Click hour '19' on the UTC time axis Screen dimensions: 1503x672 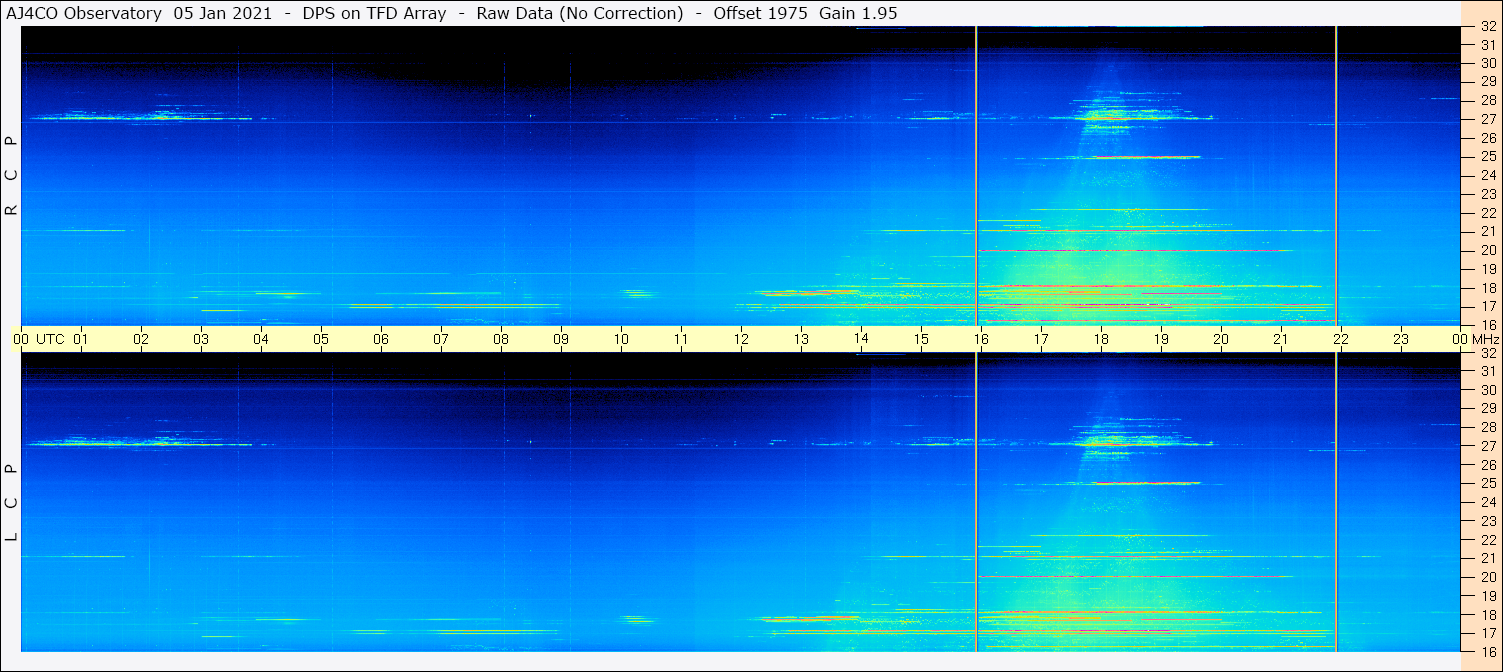[x=1161, y=339]
